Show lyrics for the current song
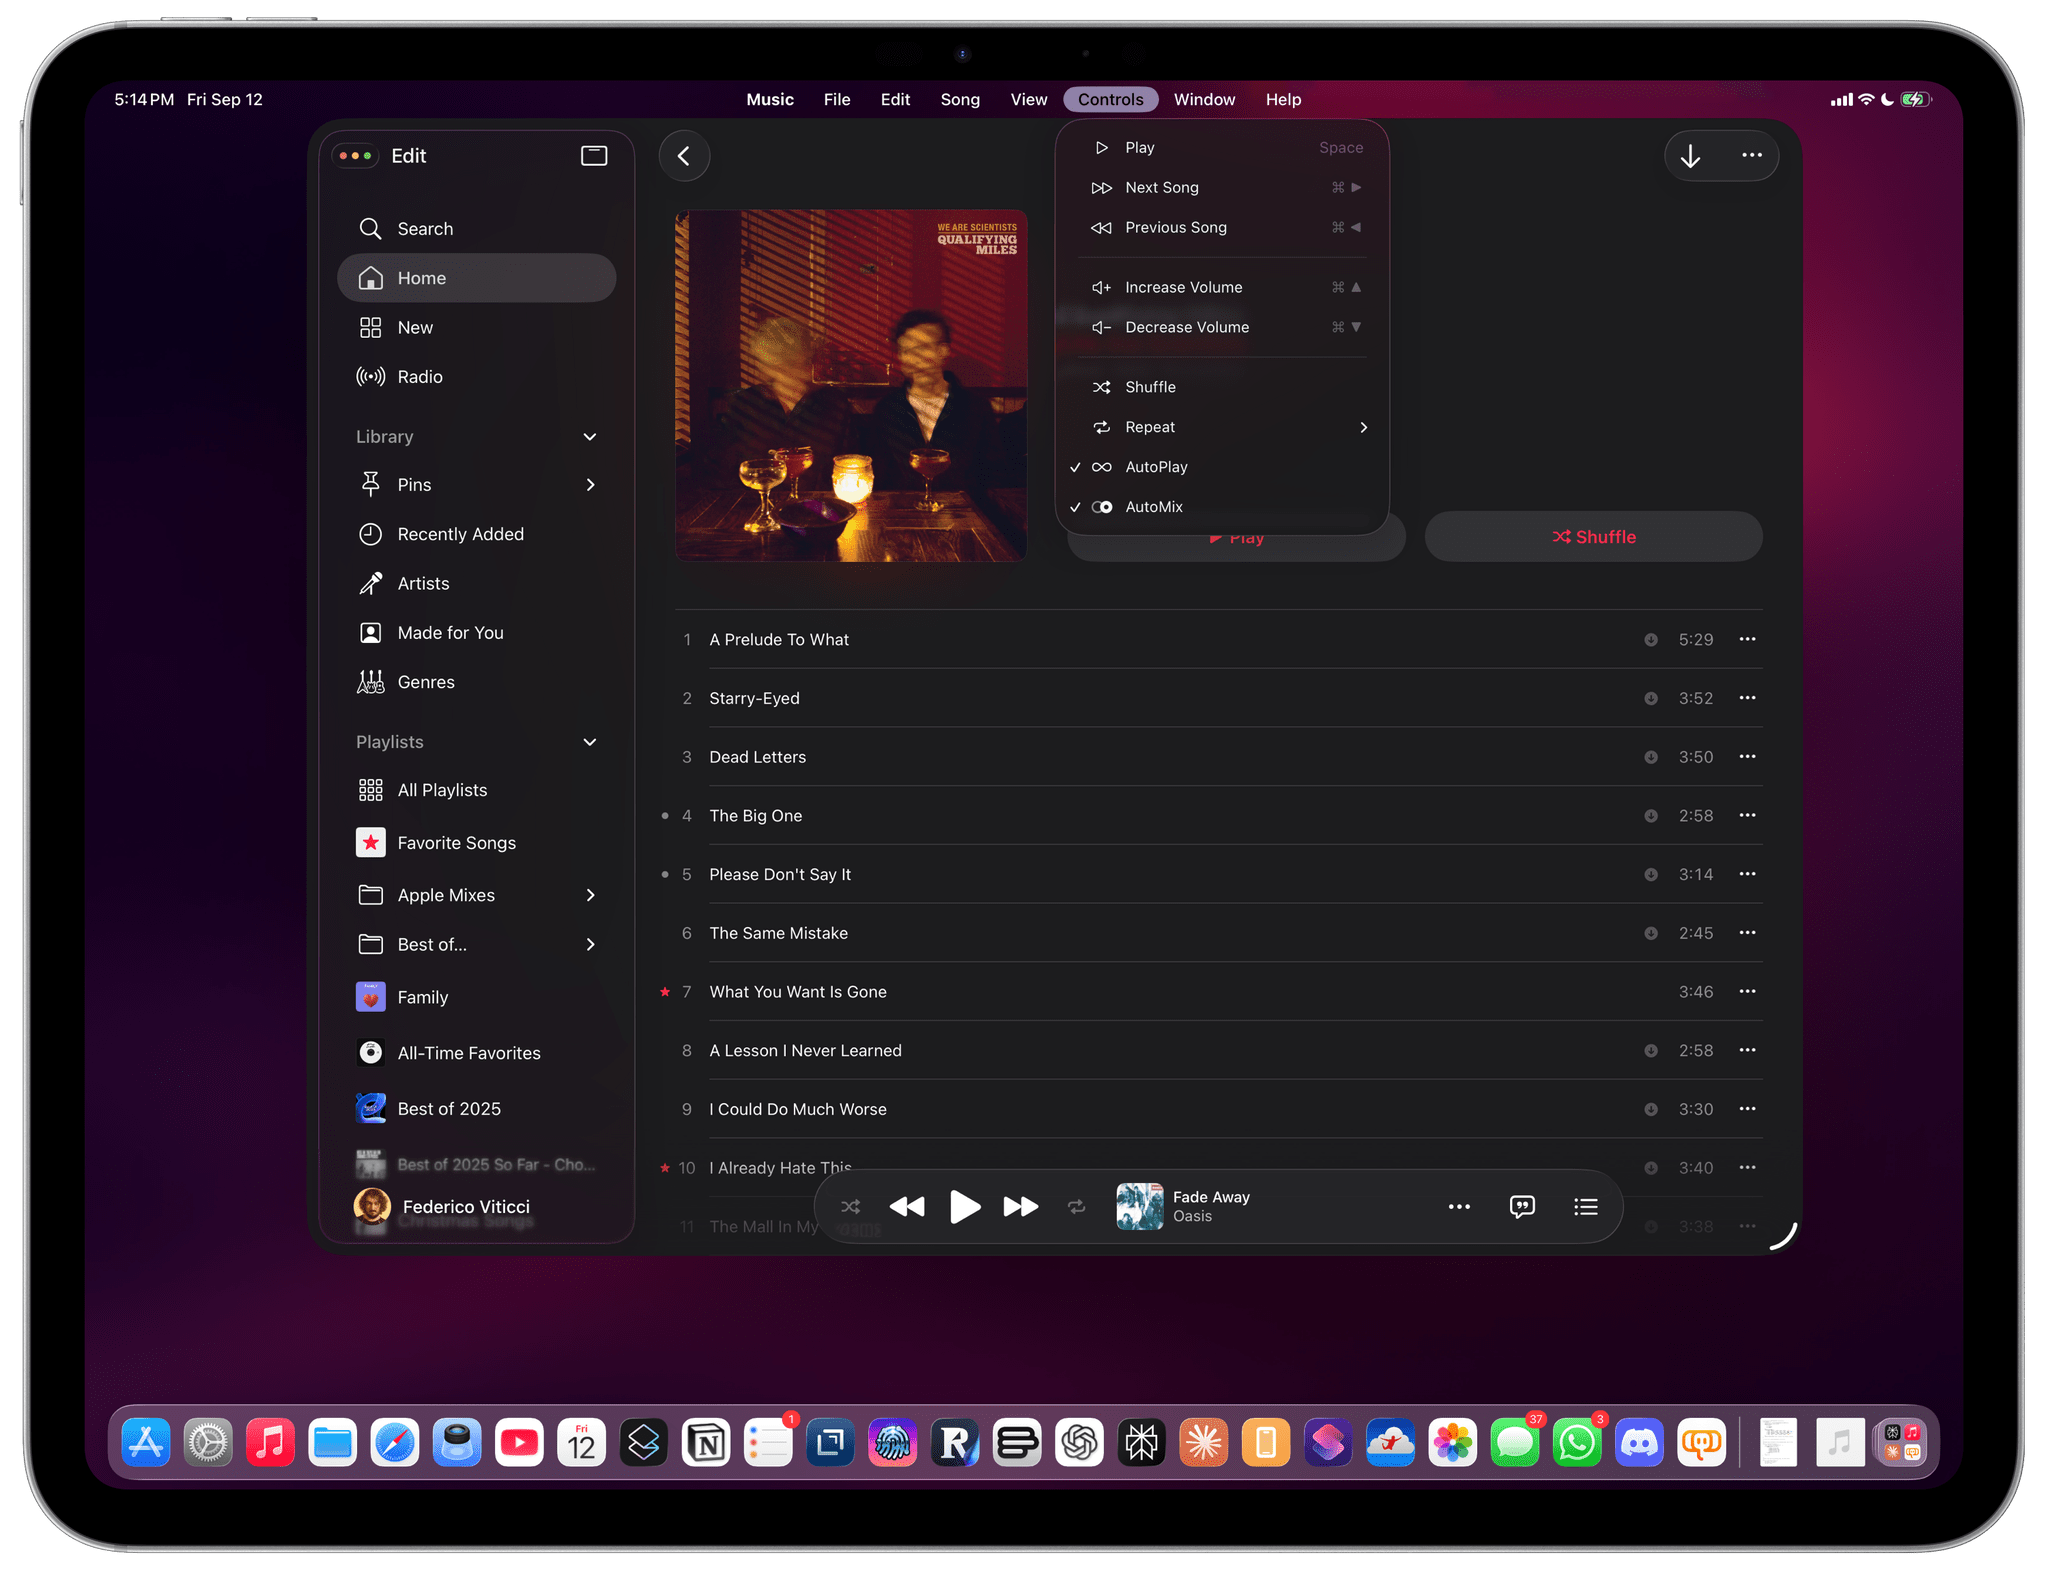Screen dimensions: 2048x1570 pyautogui.click(x=1522, y=1206)
